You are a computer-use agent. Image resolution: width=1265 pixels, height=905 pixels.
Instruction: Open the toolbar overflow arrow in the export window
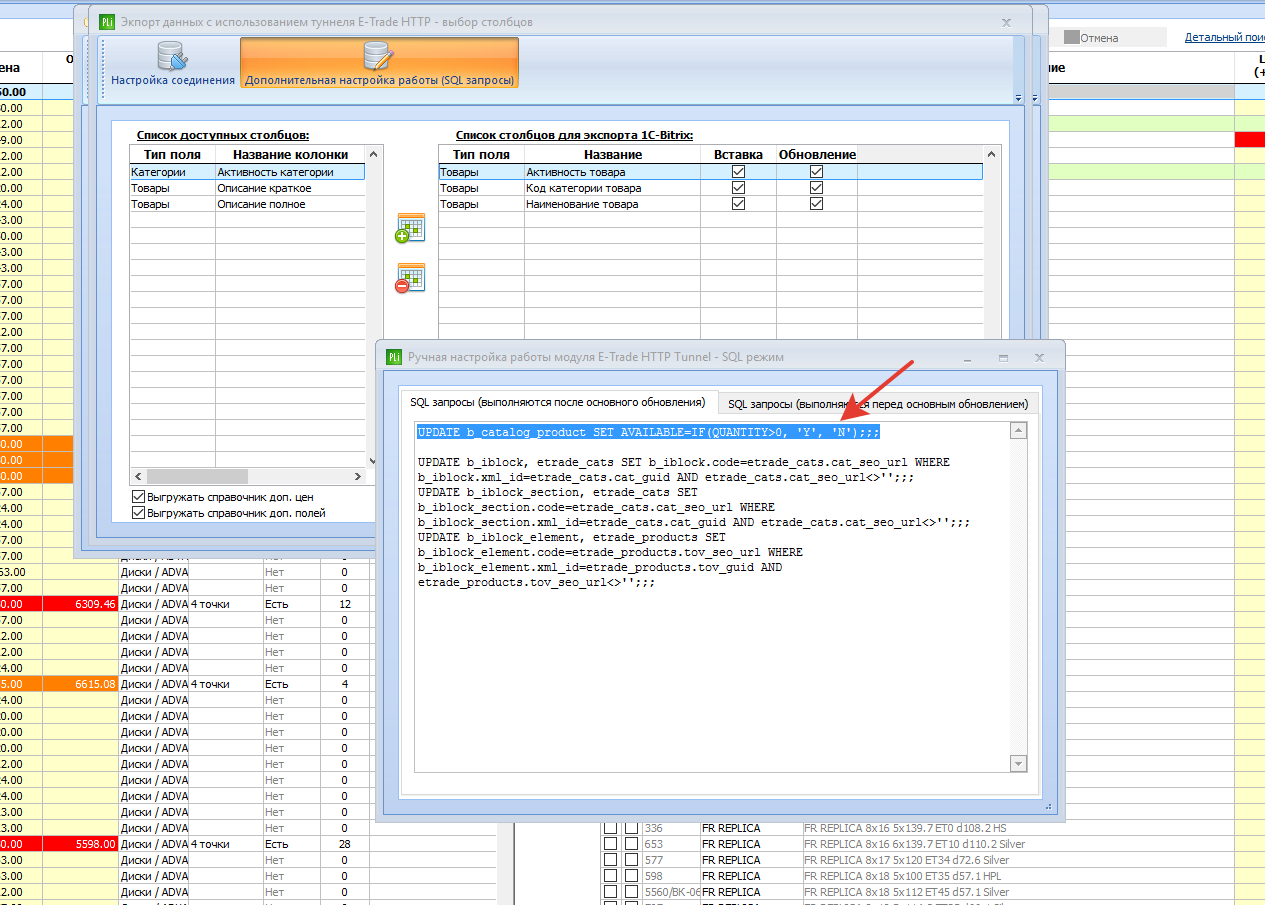coord(1018,98)
